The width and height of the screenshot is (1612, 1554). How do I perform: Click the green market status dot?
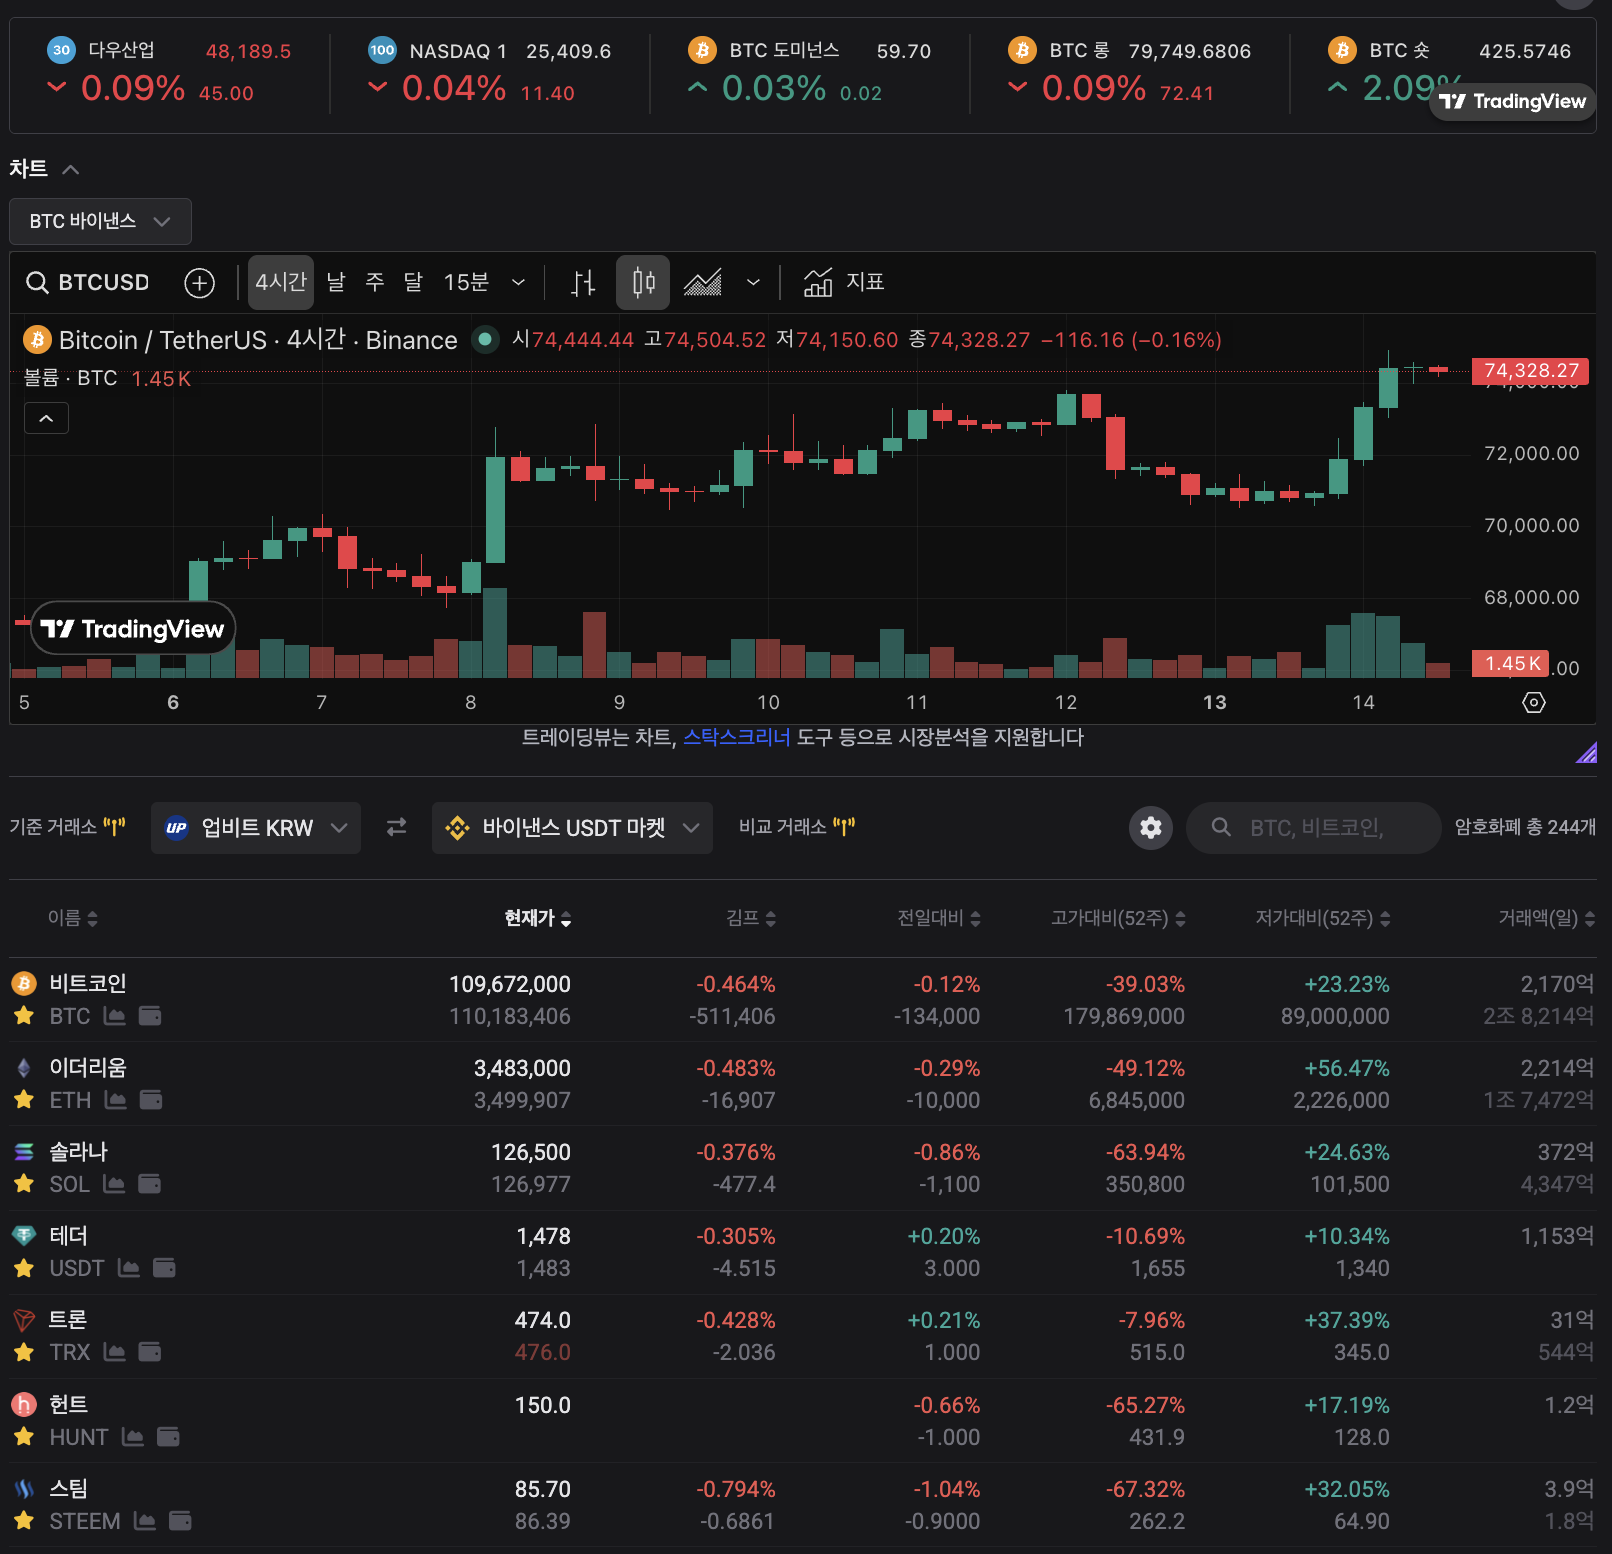tap(485, 340)
